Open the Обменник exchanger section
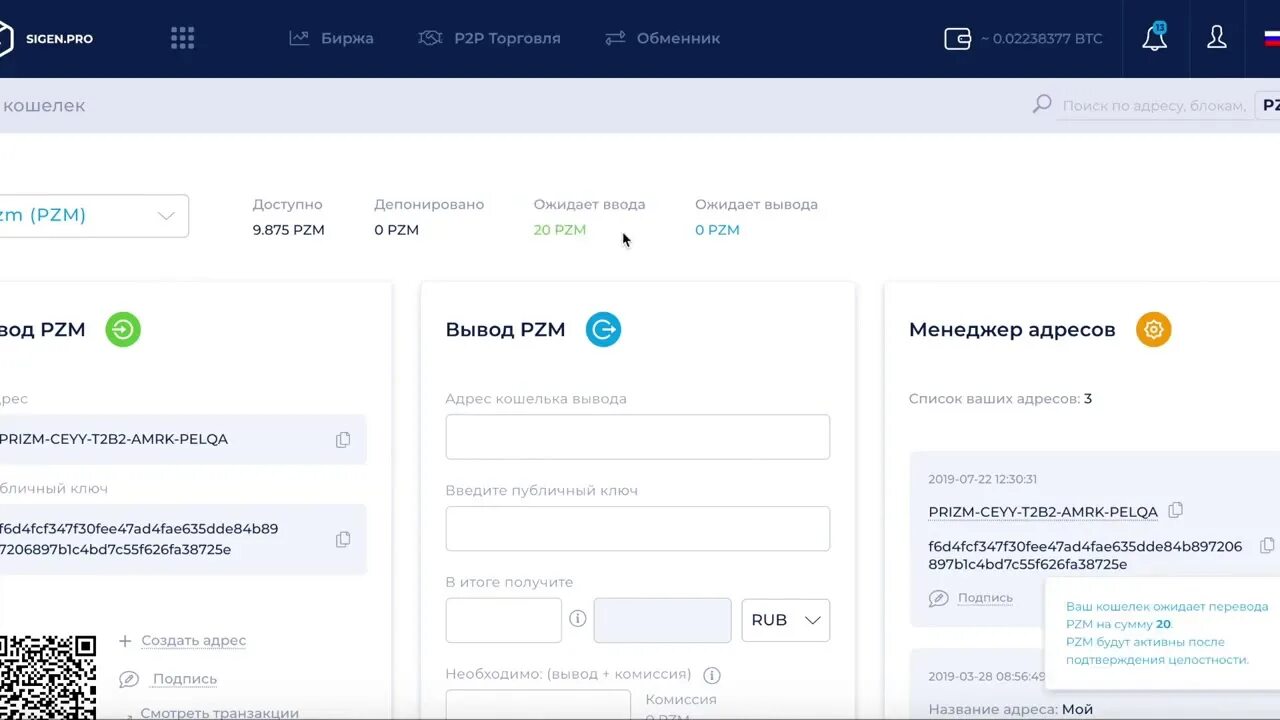 (x=678, y=38)
